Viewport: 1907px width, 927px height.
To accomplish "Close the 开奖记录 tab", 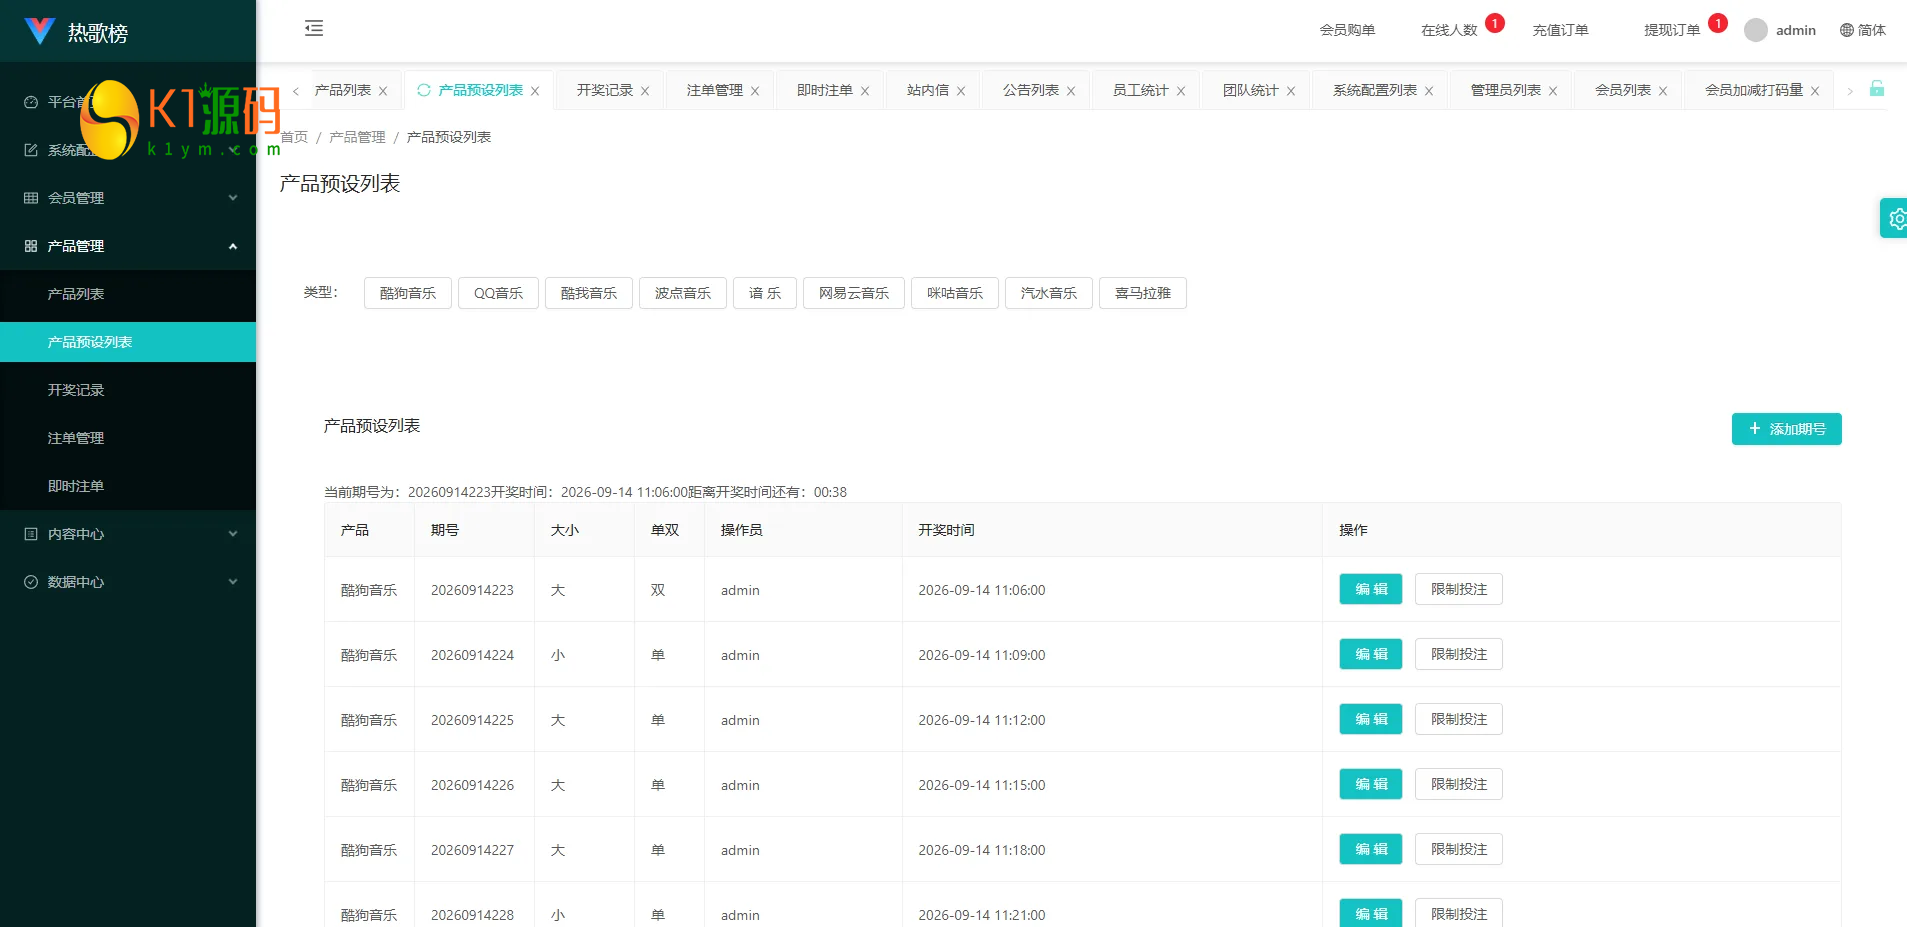I will (645, 91).
